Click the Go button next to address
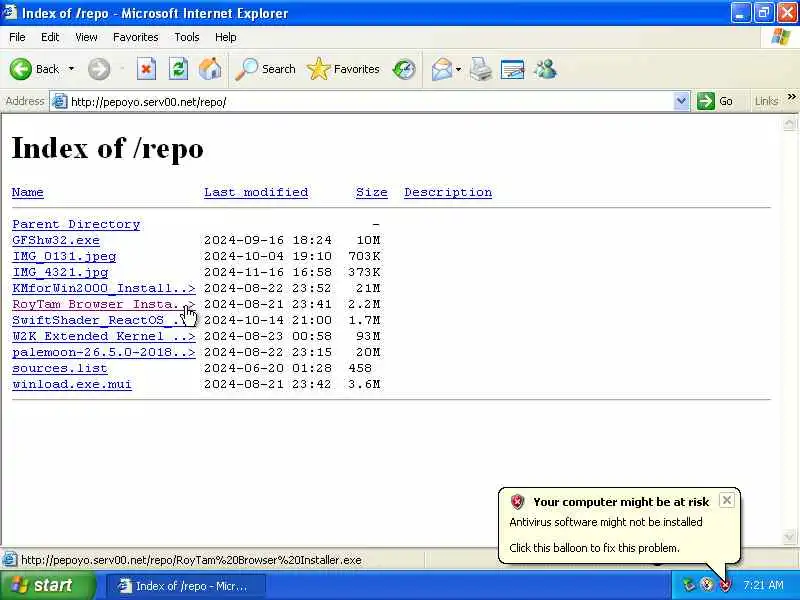Viewport: 800px width, 600px height. click(715, 101)
